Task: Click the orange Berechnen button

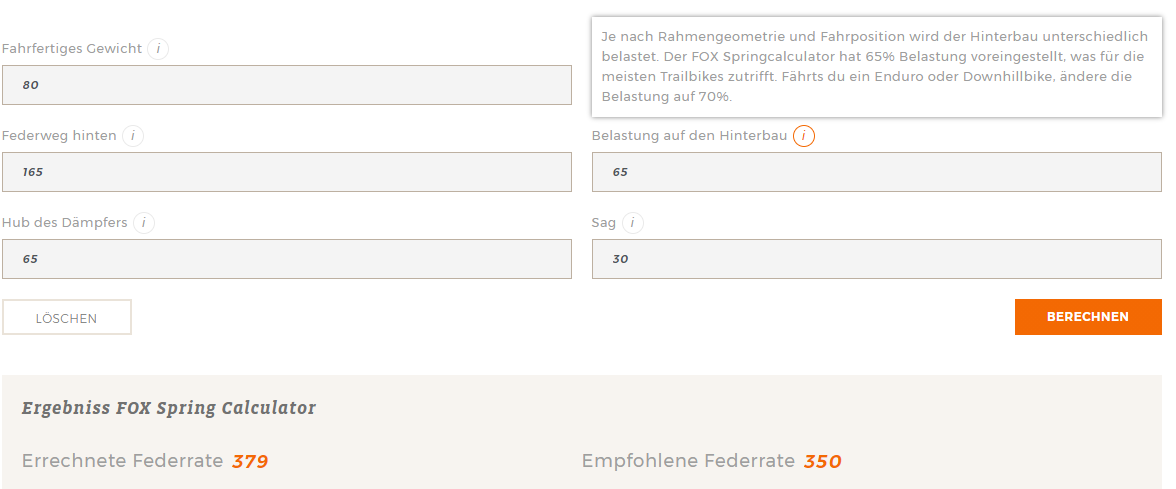Action: tap(1088, 317)
